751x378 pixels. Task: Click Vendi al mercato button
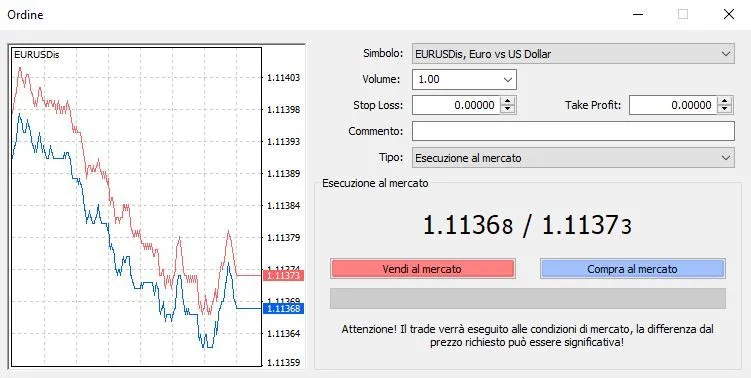[422, 269]
